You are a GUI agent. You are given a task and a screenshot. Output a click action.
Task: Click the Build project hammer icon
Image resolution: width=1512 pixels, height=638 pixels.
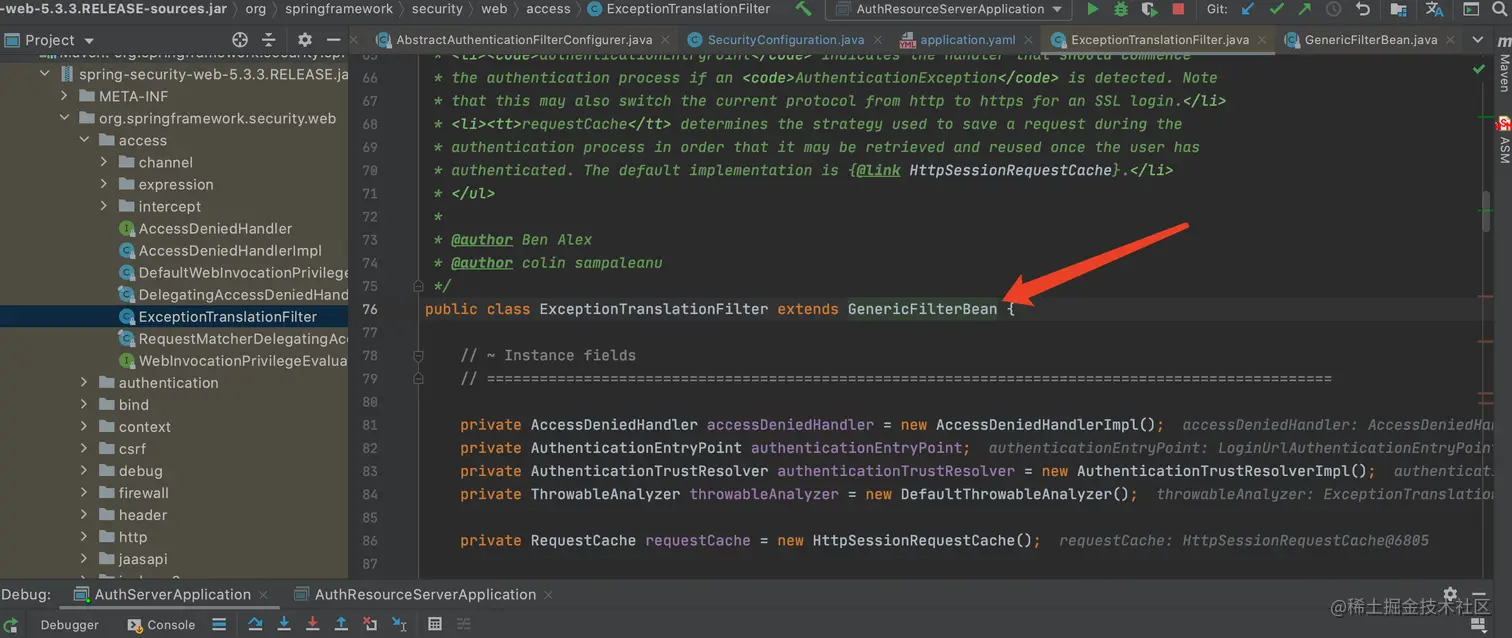[803, 9]
